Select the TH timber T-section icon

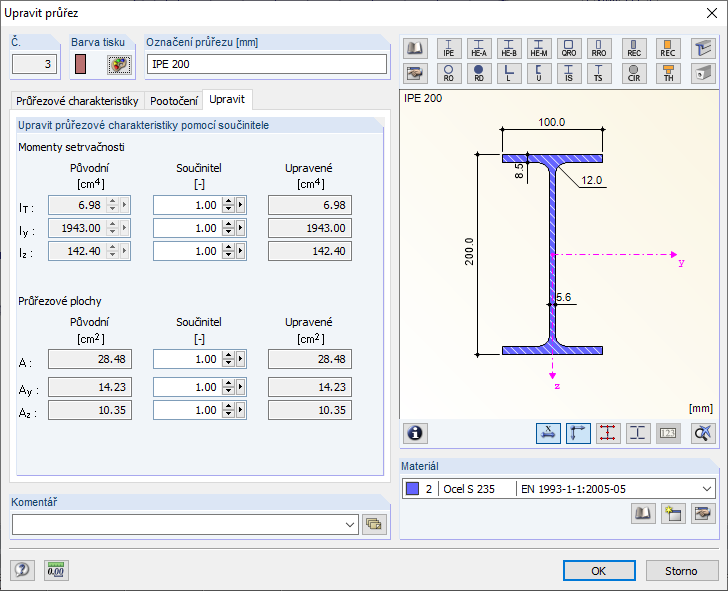[x=668, y=73]
